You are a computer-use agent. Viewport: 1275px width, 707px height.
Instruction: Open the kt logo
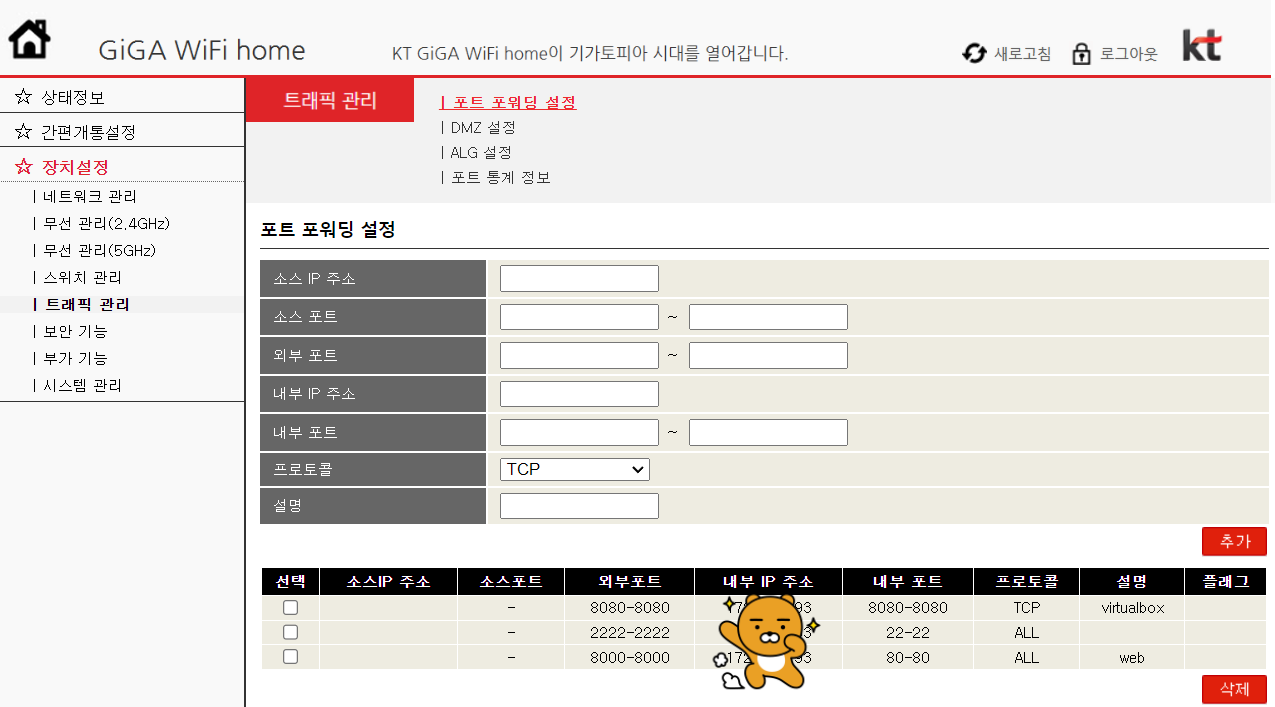(x=1202, y=45)
